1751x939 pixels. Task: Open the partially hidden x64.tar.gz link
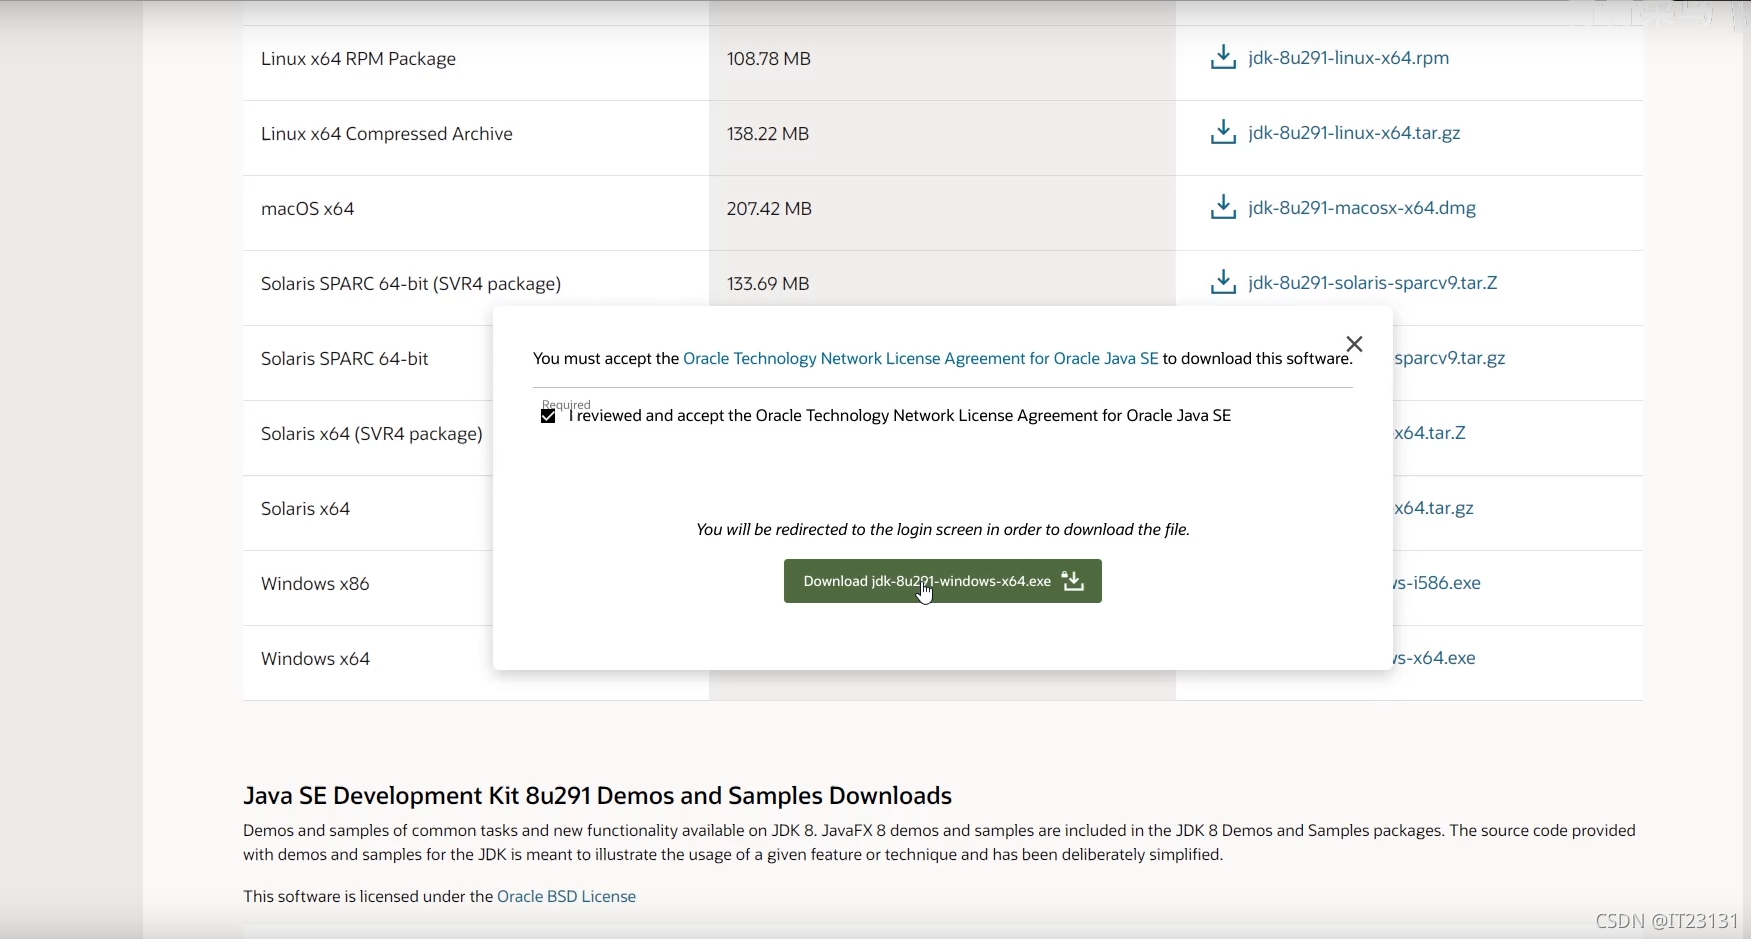(1434, 508)
